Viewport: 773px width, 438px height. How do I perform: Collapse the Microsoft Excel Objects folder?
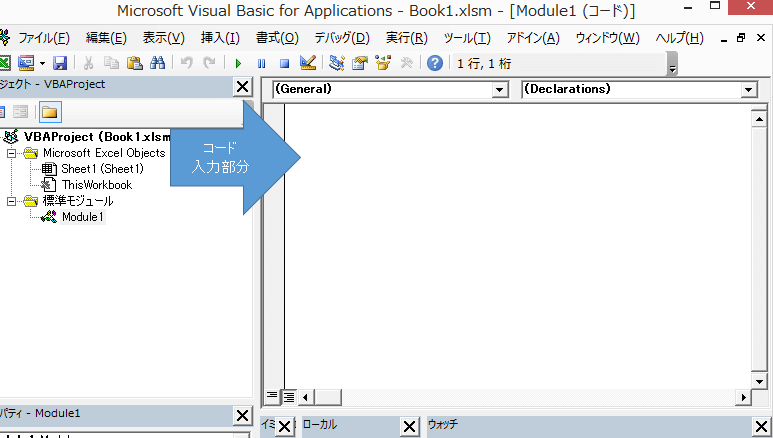(11, 153)
